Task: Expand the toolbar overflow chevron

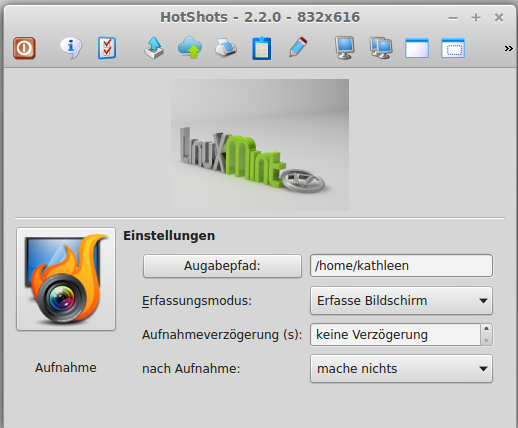Action: (x=508, y=49)
